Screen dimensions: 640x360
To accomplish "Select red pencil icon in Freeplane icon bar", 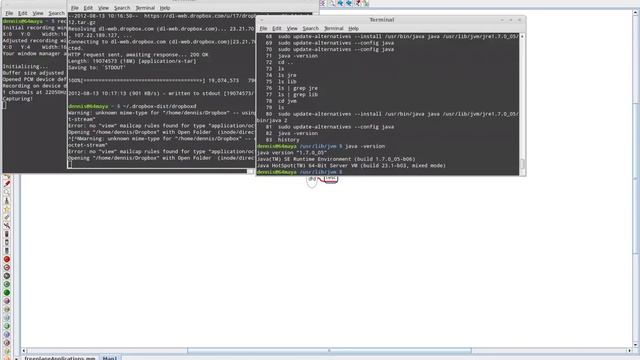I will (7, 184).
